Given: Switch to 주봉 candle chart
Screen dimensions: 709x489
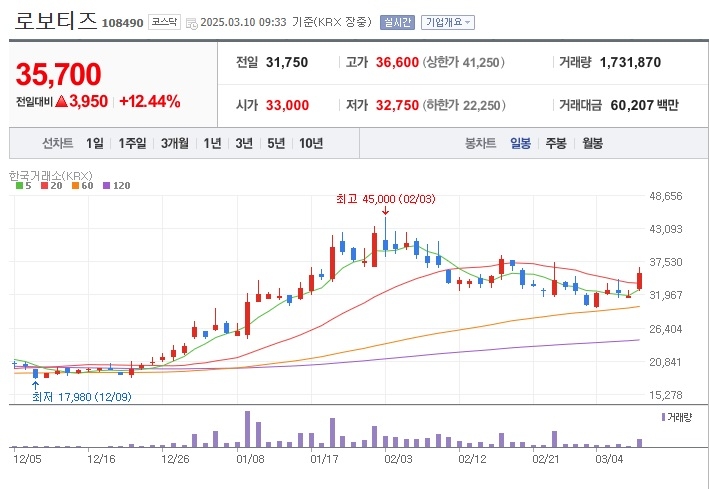Looking at the screenshot, I should tap(556, 143).
